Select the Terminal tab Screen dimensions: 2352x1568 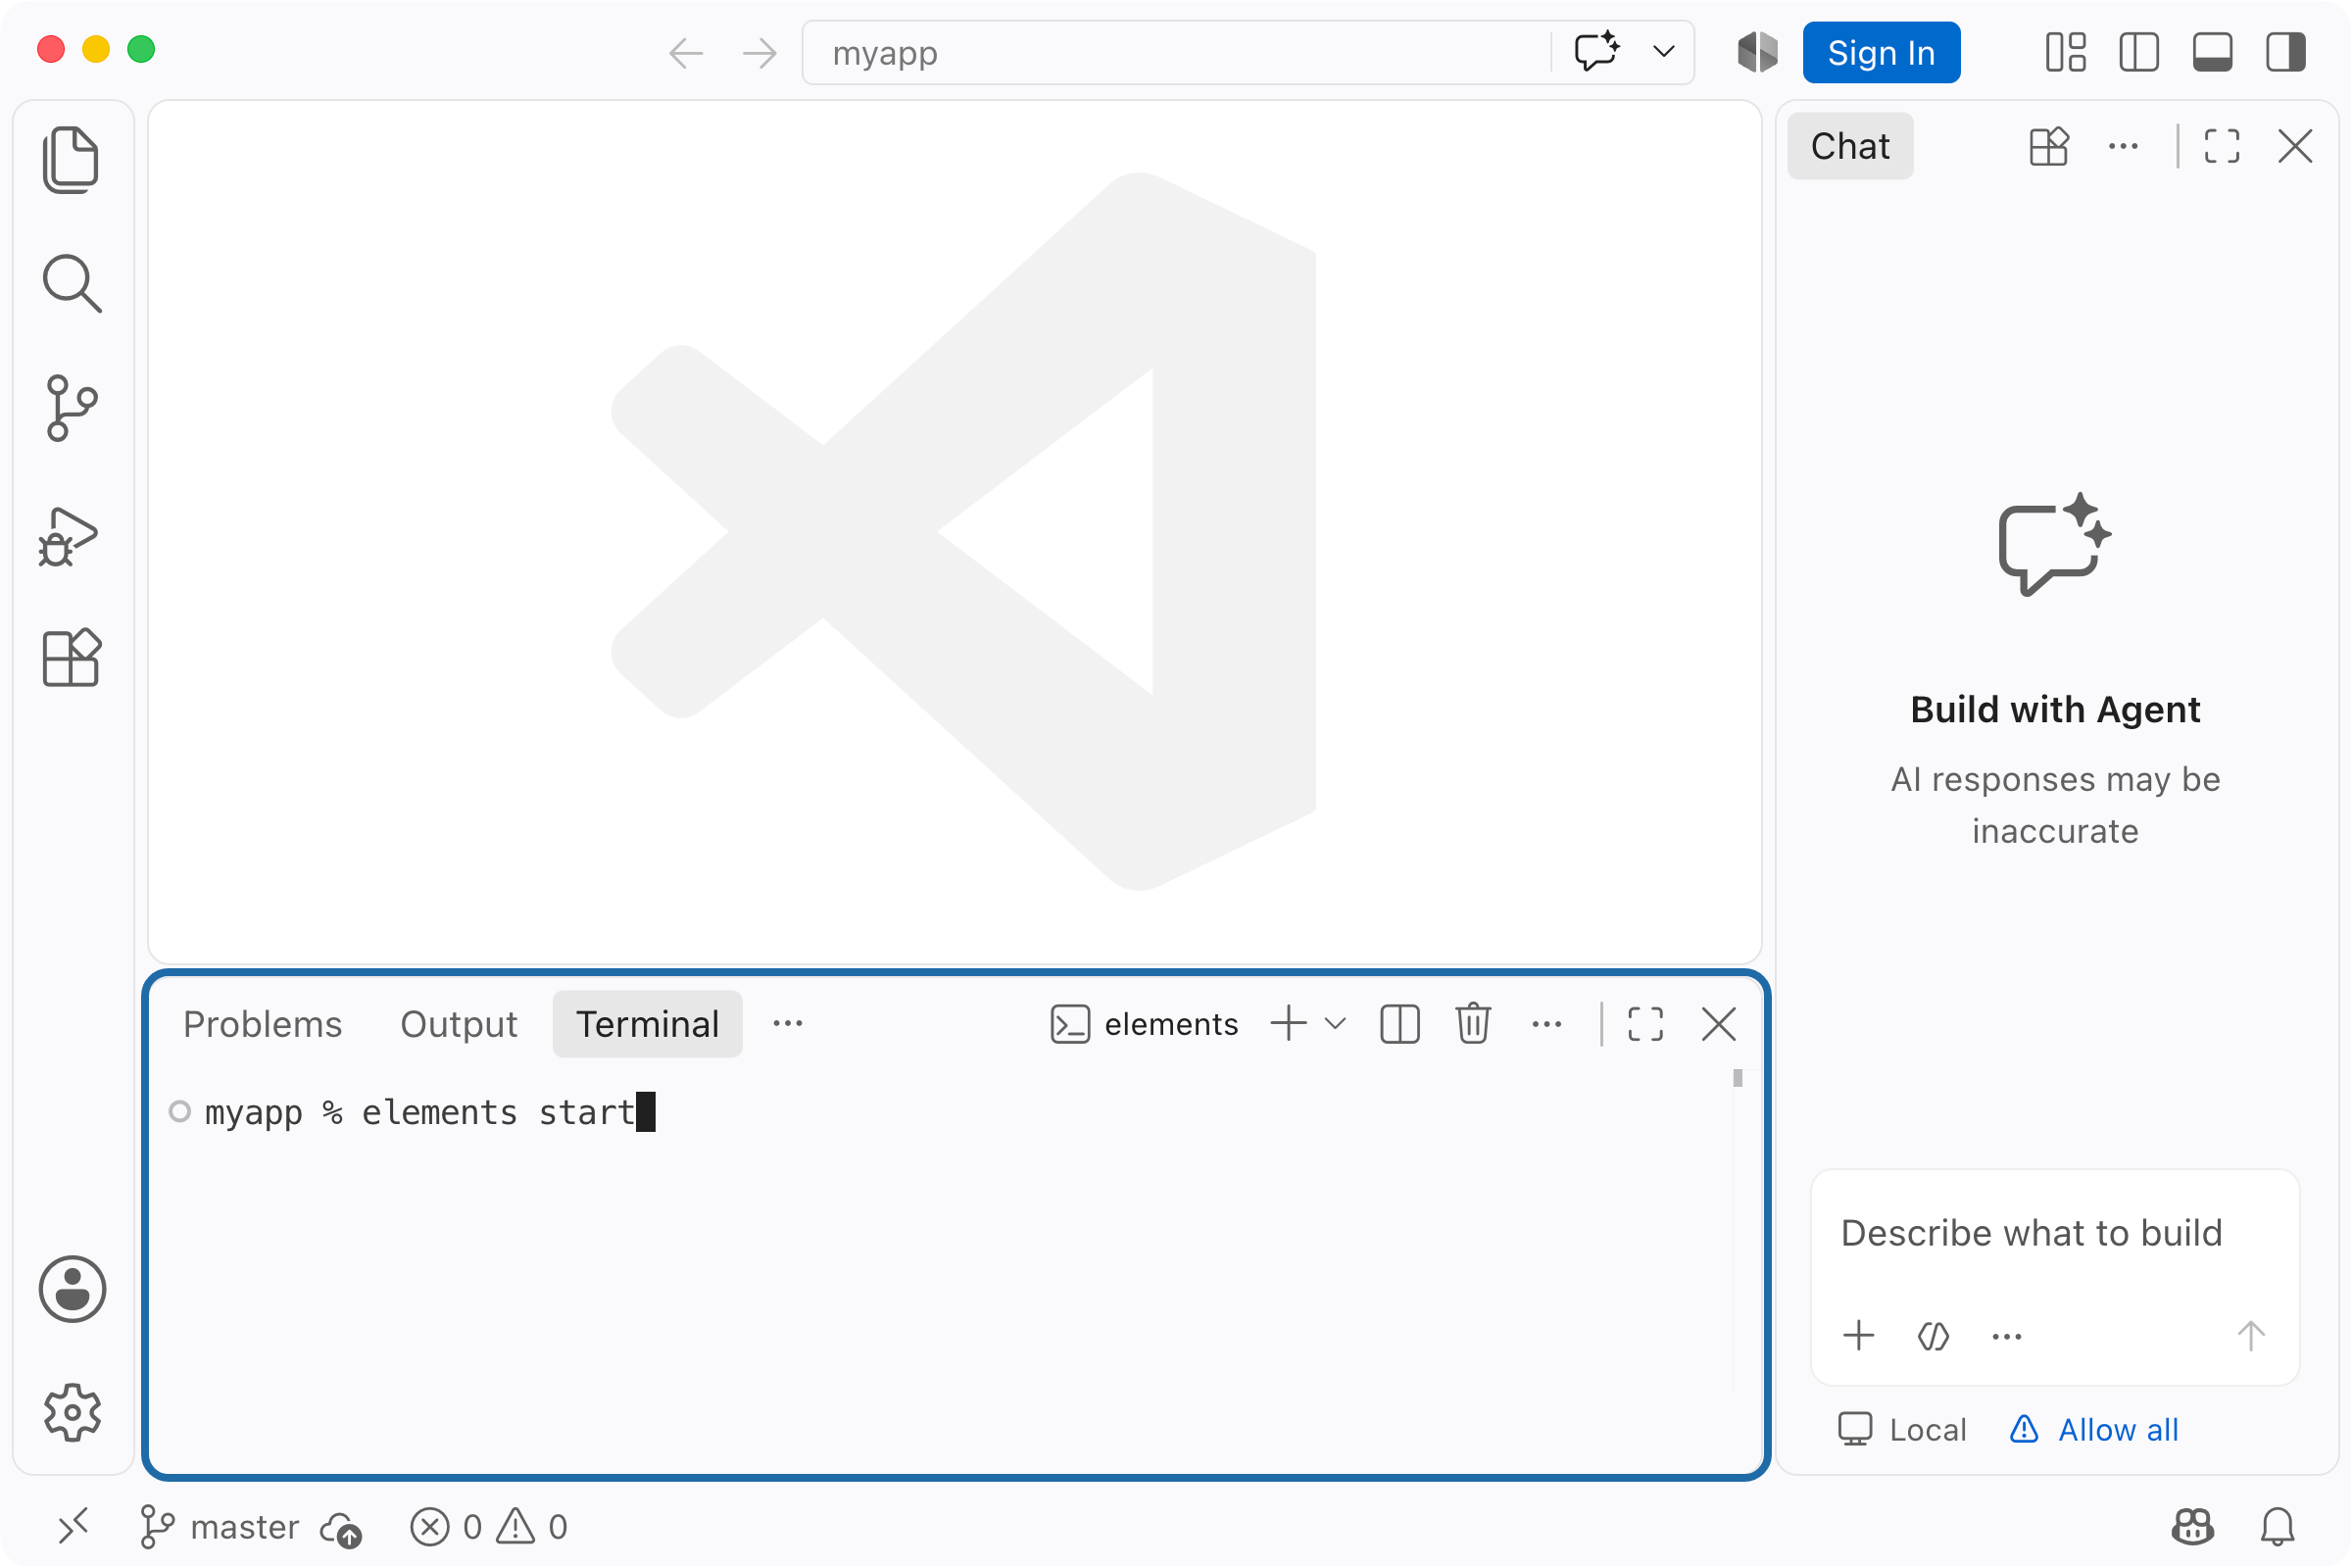(x=647, y=1024)
